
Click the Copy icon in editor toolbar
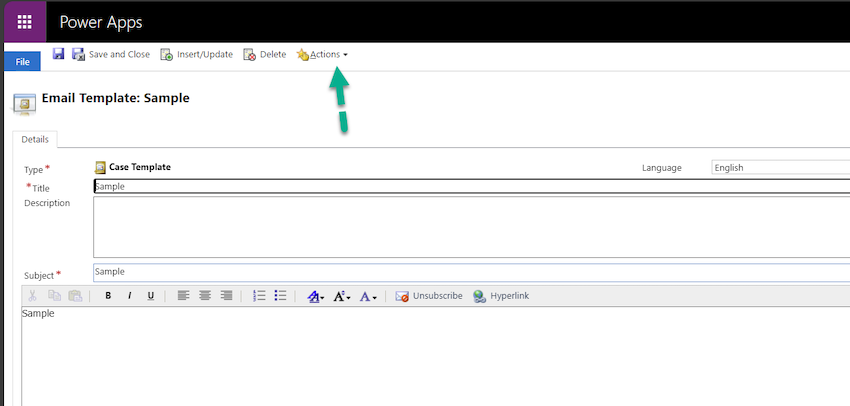coord(54,296)
